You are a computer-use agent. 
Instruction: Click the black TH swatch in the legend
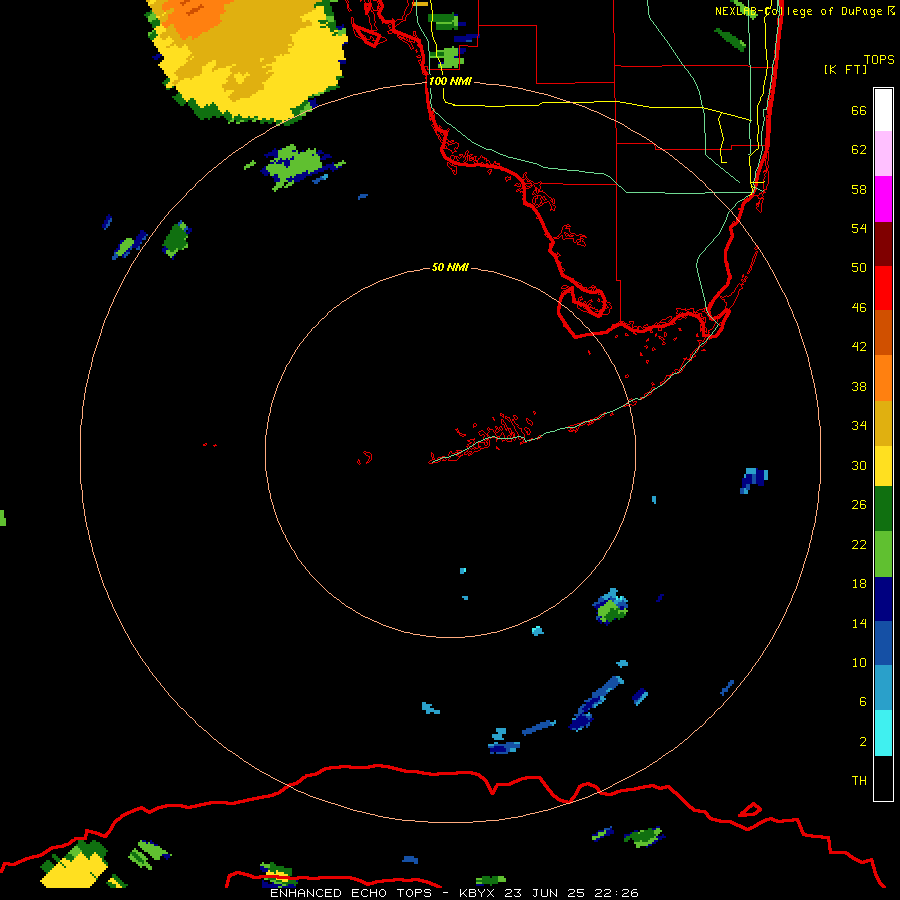coord(883,778)
